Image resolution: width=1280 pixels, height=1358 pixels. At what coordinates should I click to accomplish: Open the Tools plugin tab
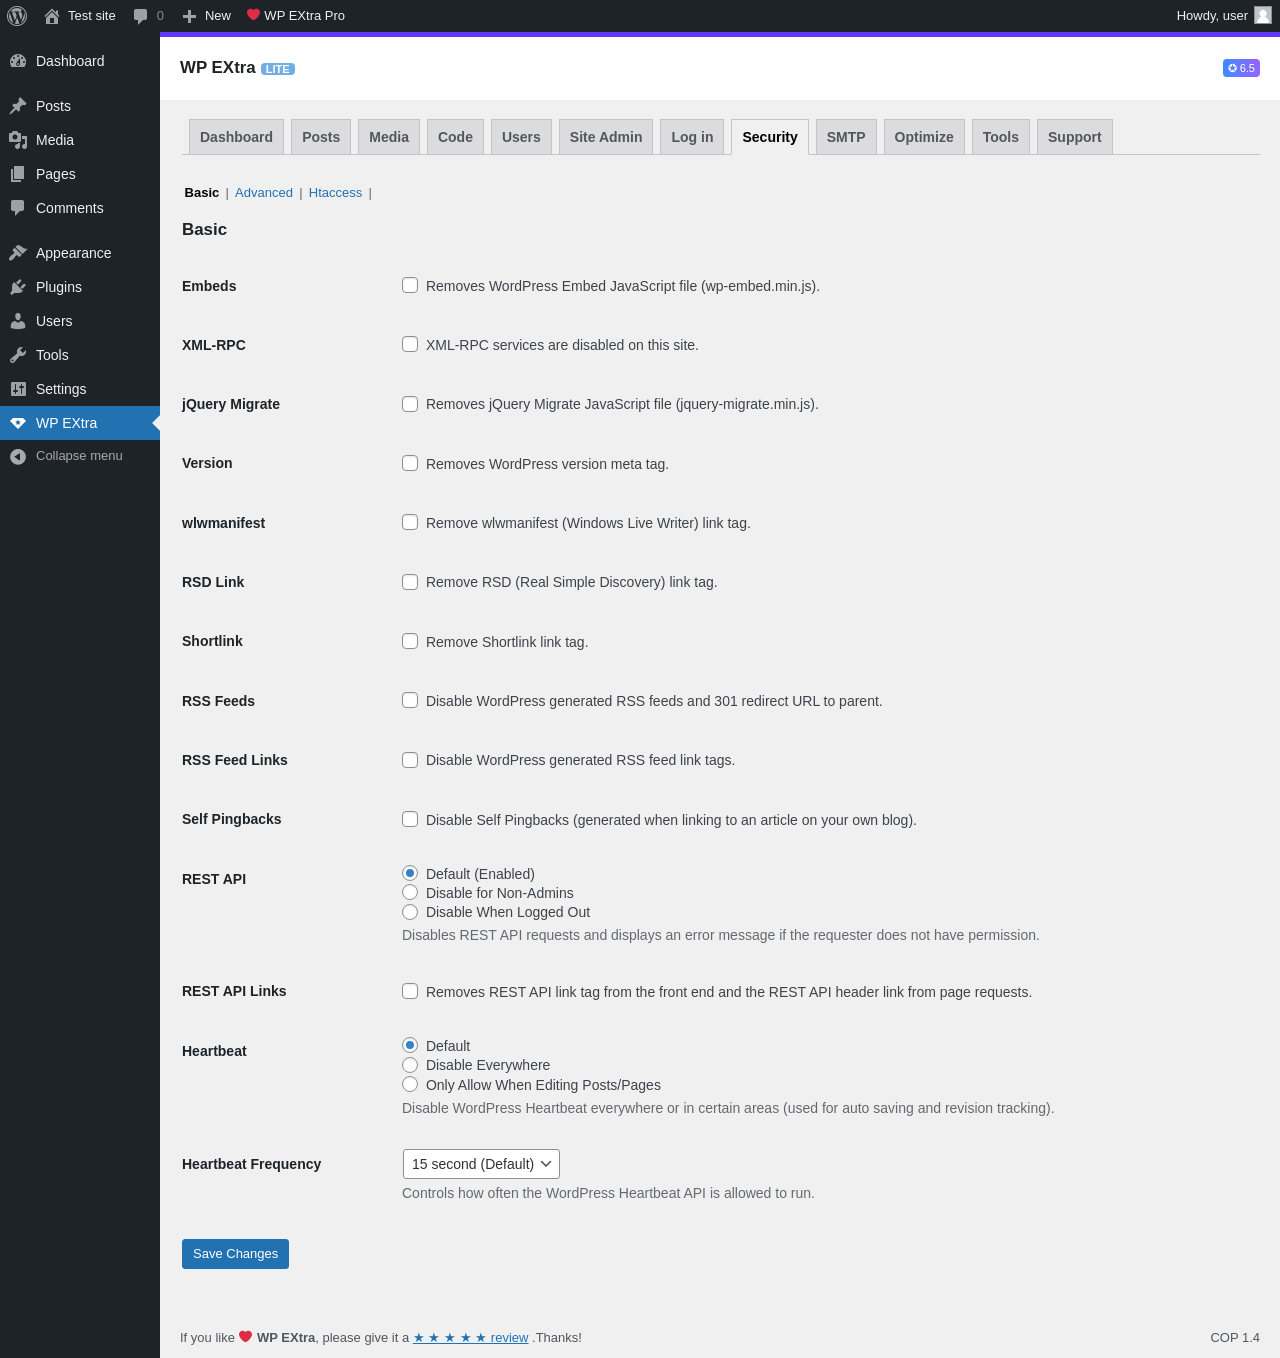tap(1001, 137)
